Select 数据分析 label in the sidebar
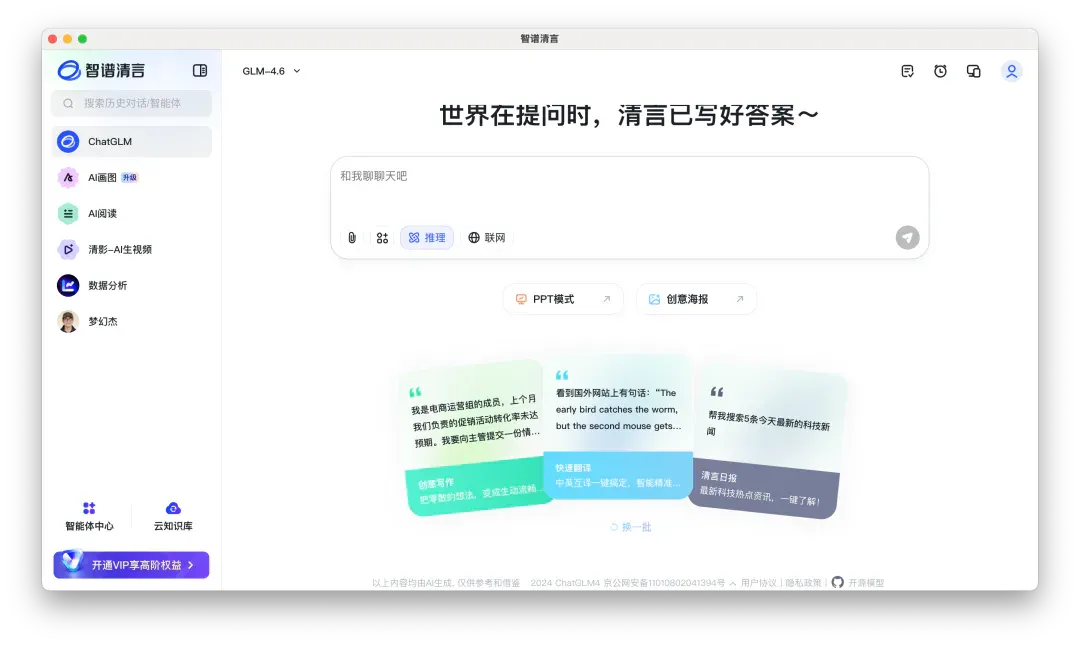 point(107,285)
